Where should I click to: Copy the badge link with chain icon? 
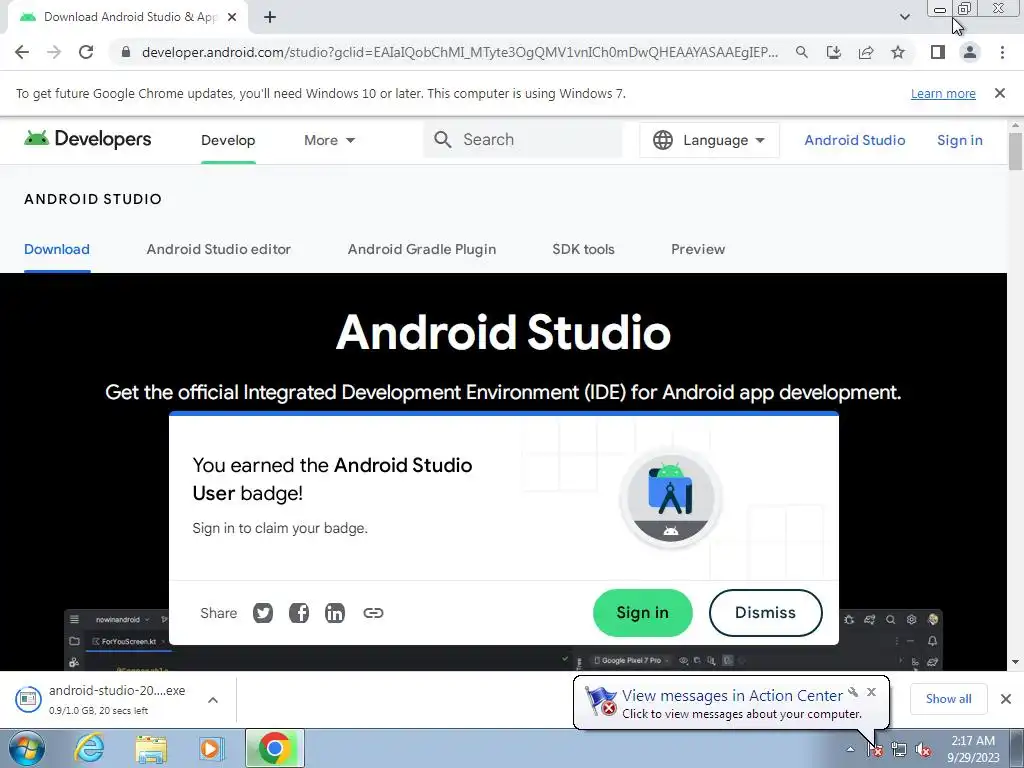[x=373, y=613]
